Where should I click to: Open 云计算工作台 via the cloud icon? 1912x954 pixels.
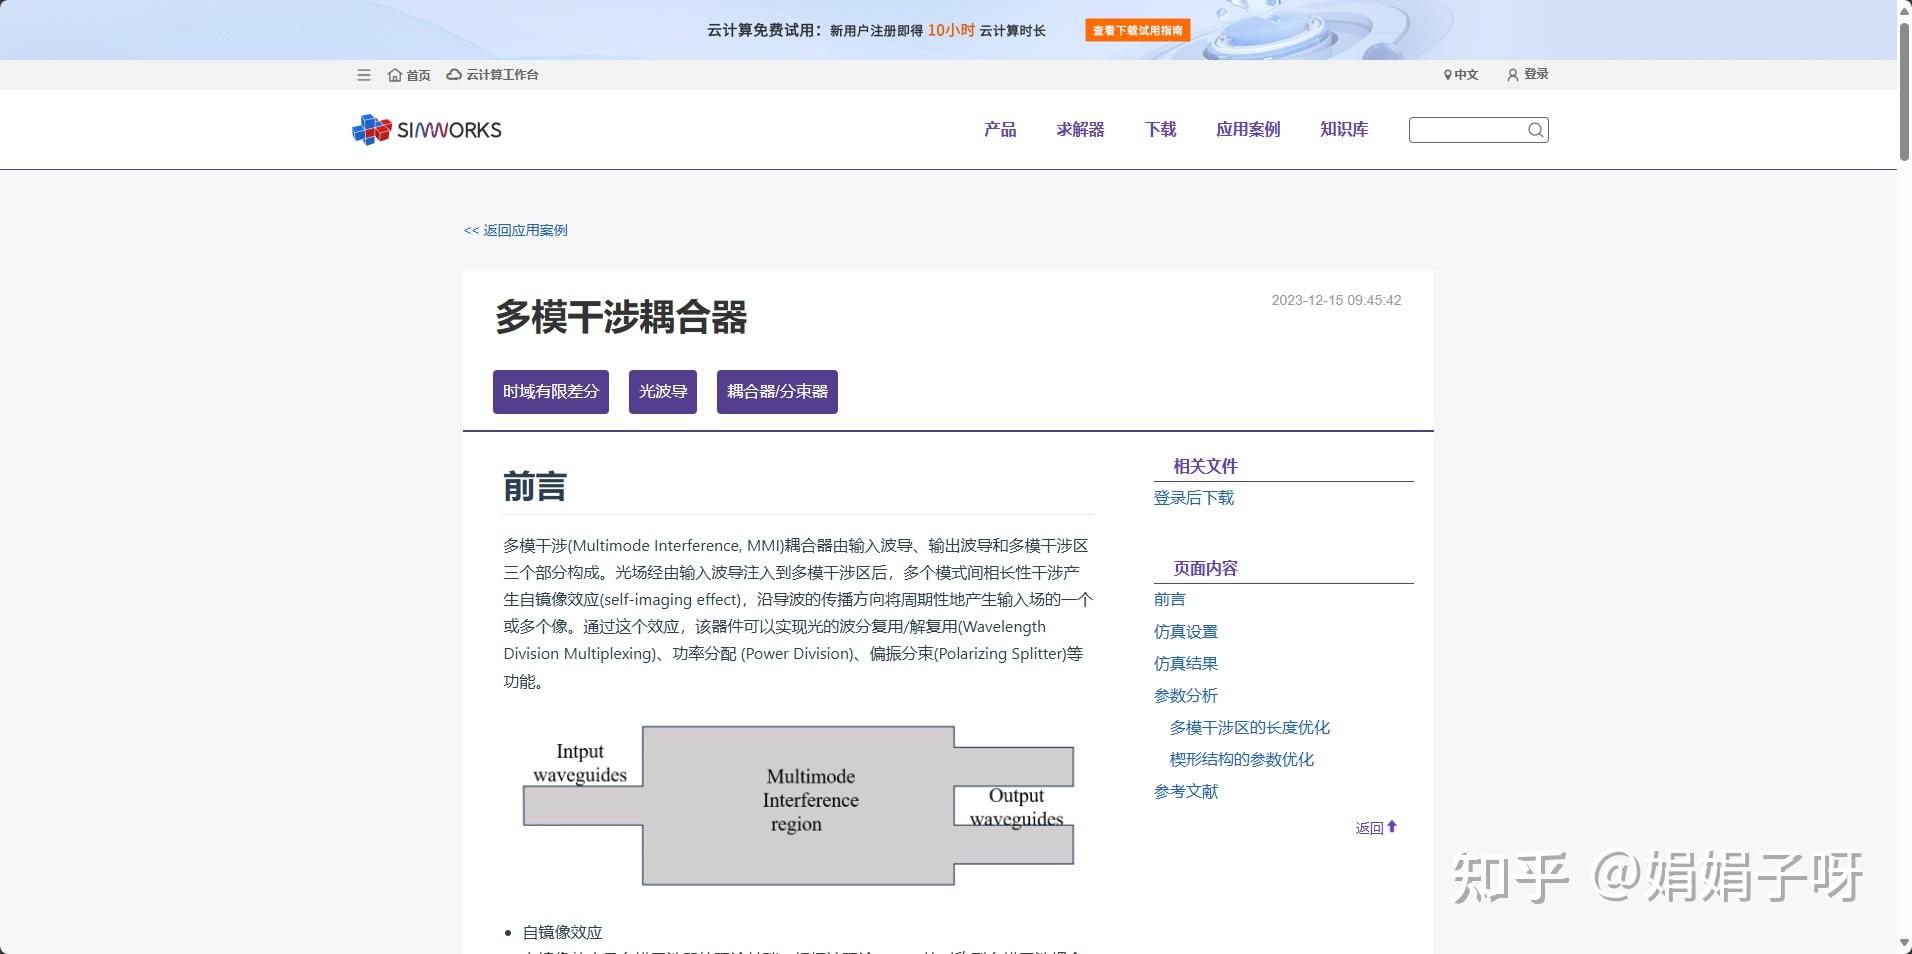(455, 74)
